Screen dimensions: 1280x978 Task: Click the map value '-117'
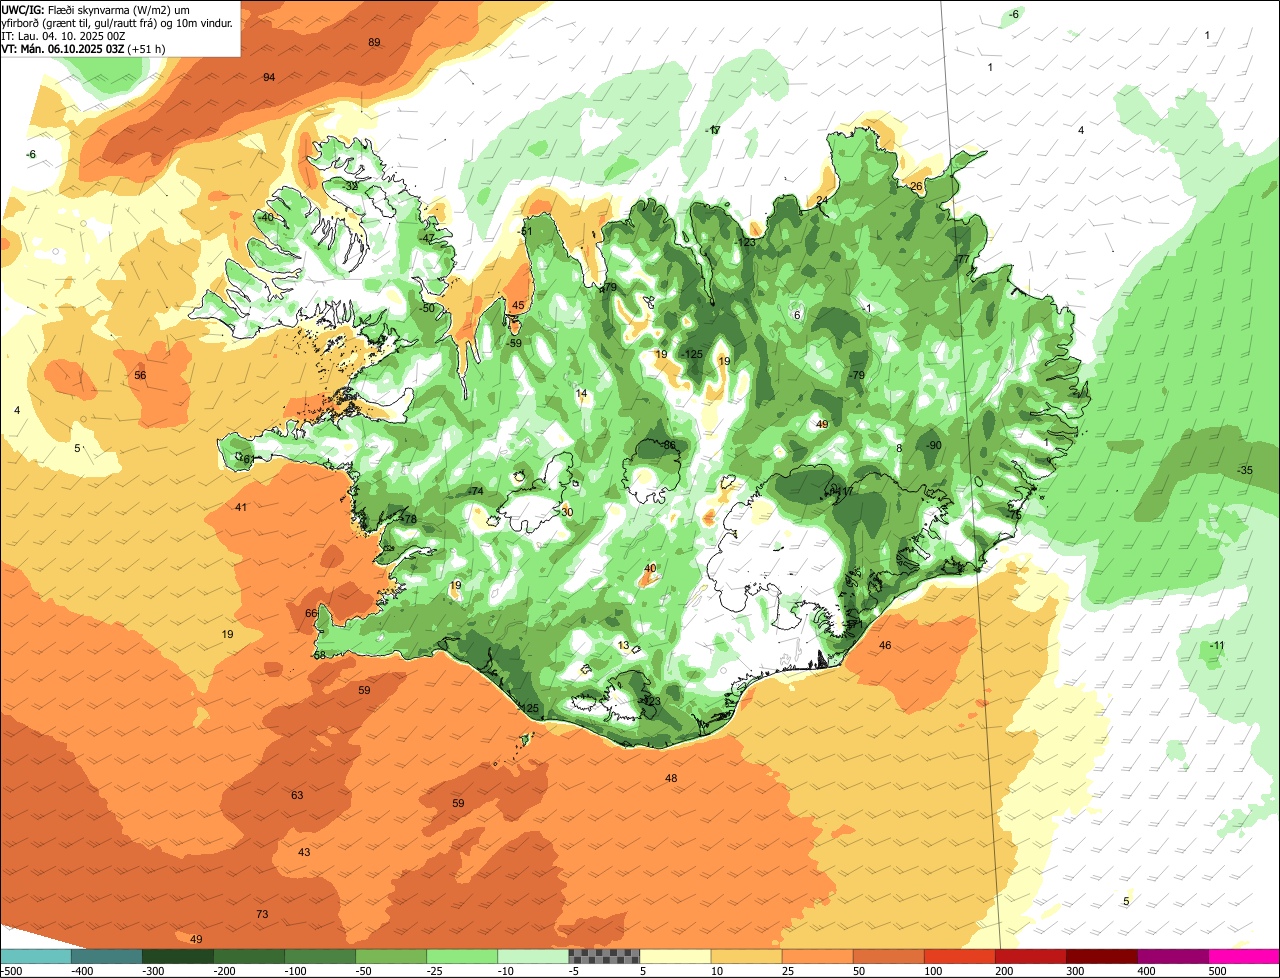843,491
